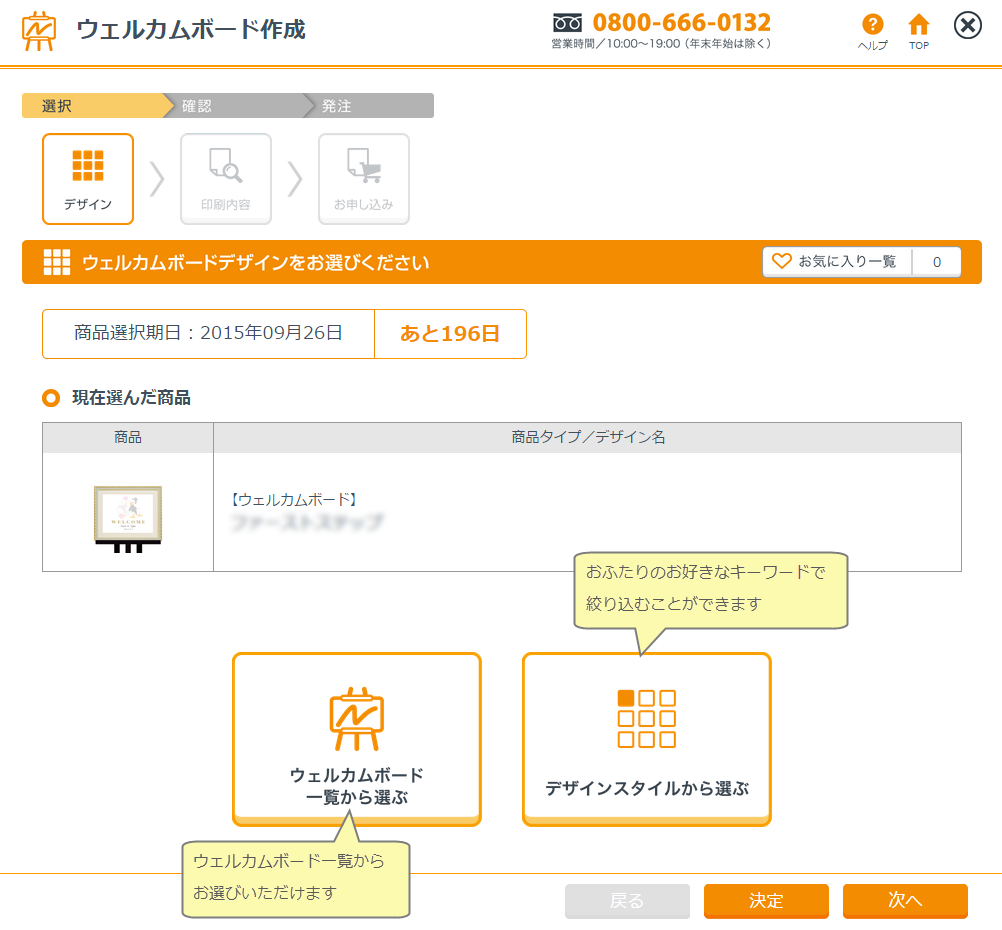
Task: Choose ウェルカムボード一覧から選ぶ option
Action: [x=357, y=739]
